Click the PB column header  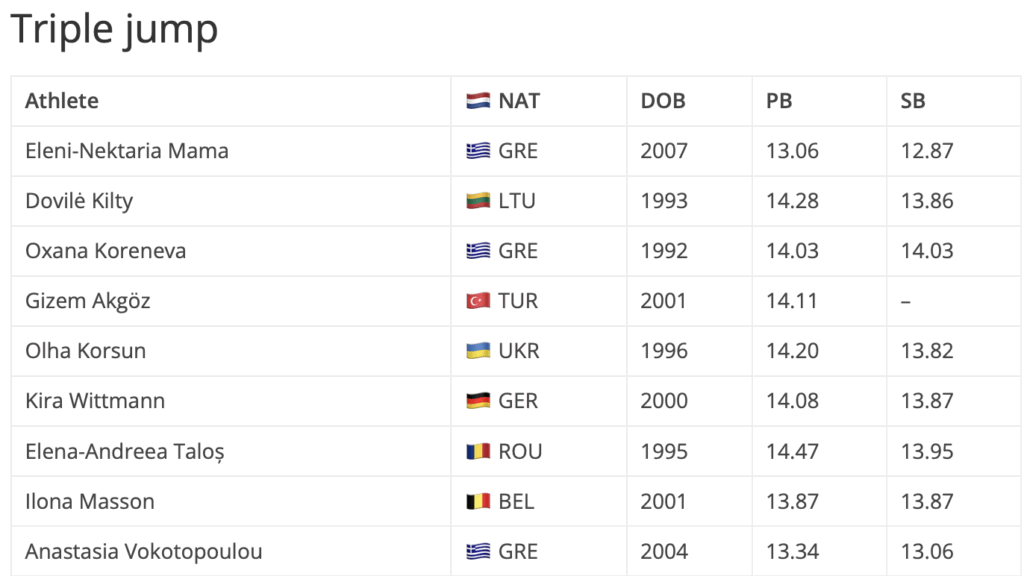coord(779,101)
